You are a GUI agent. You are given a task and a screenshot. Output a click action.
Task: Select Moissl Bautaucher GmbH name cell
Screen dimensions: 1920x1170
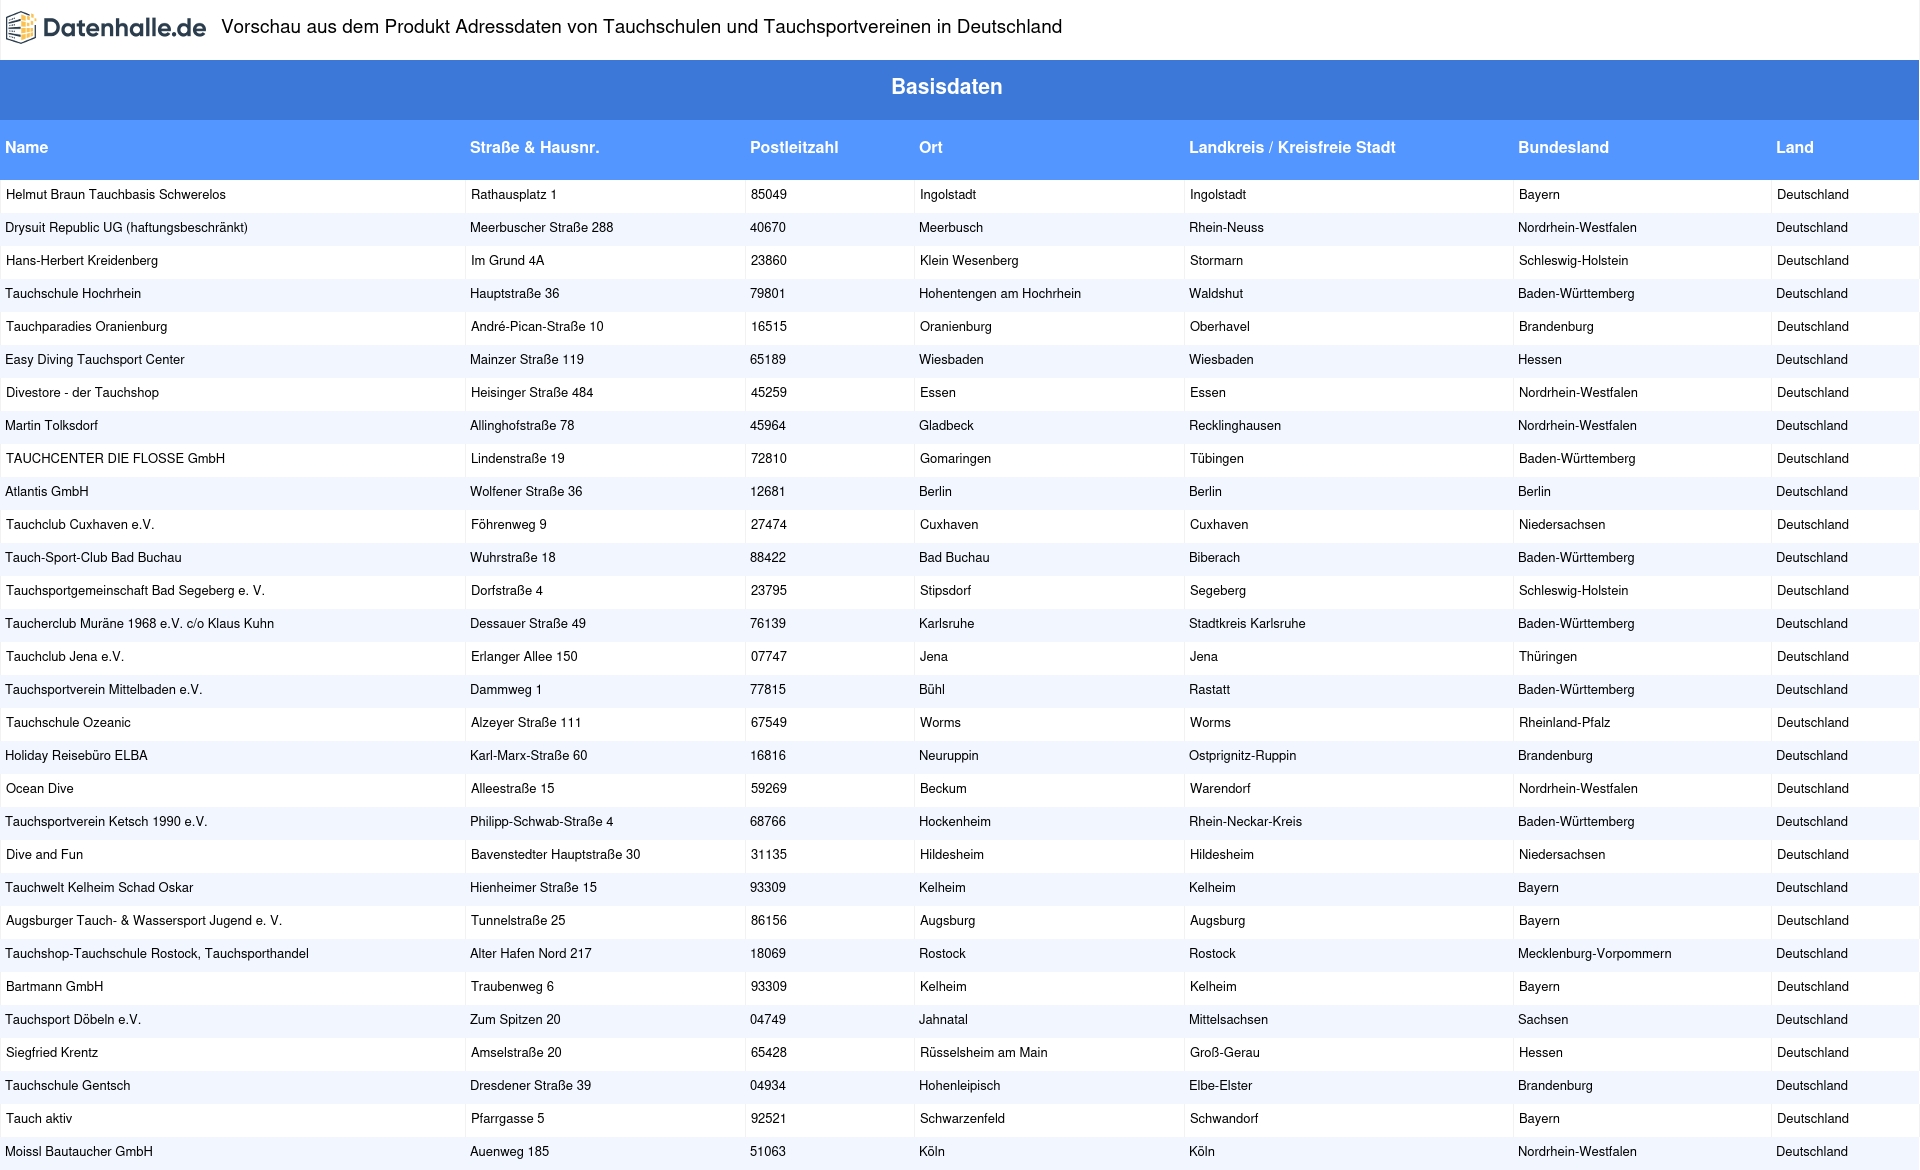[x=79, y=1152]
